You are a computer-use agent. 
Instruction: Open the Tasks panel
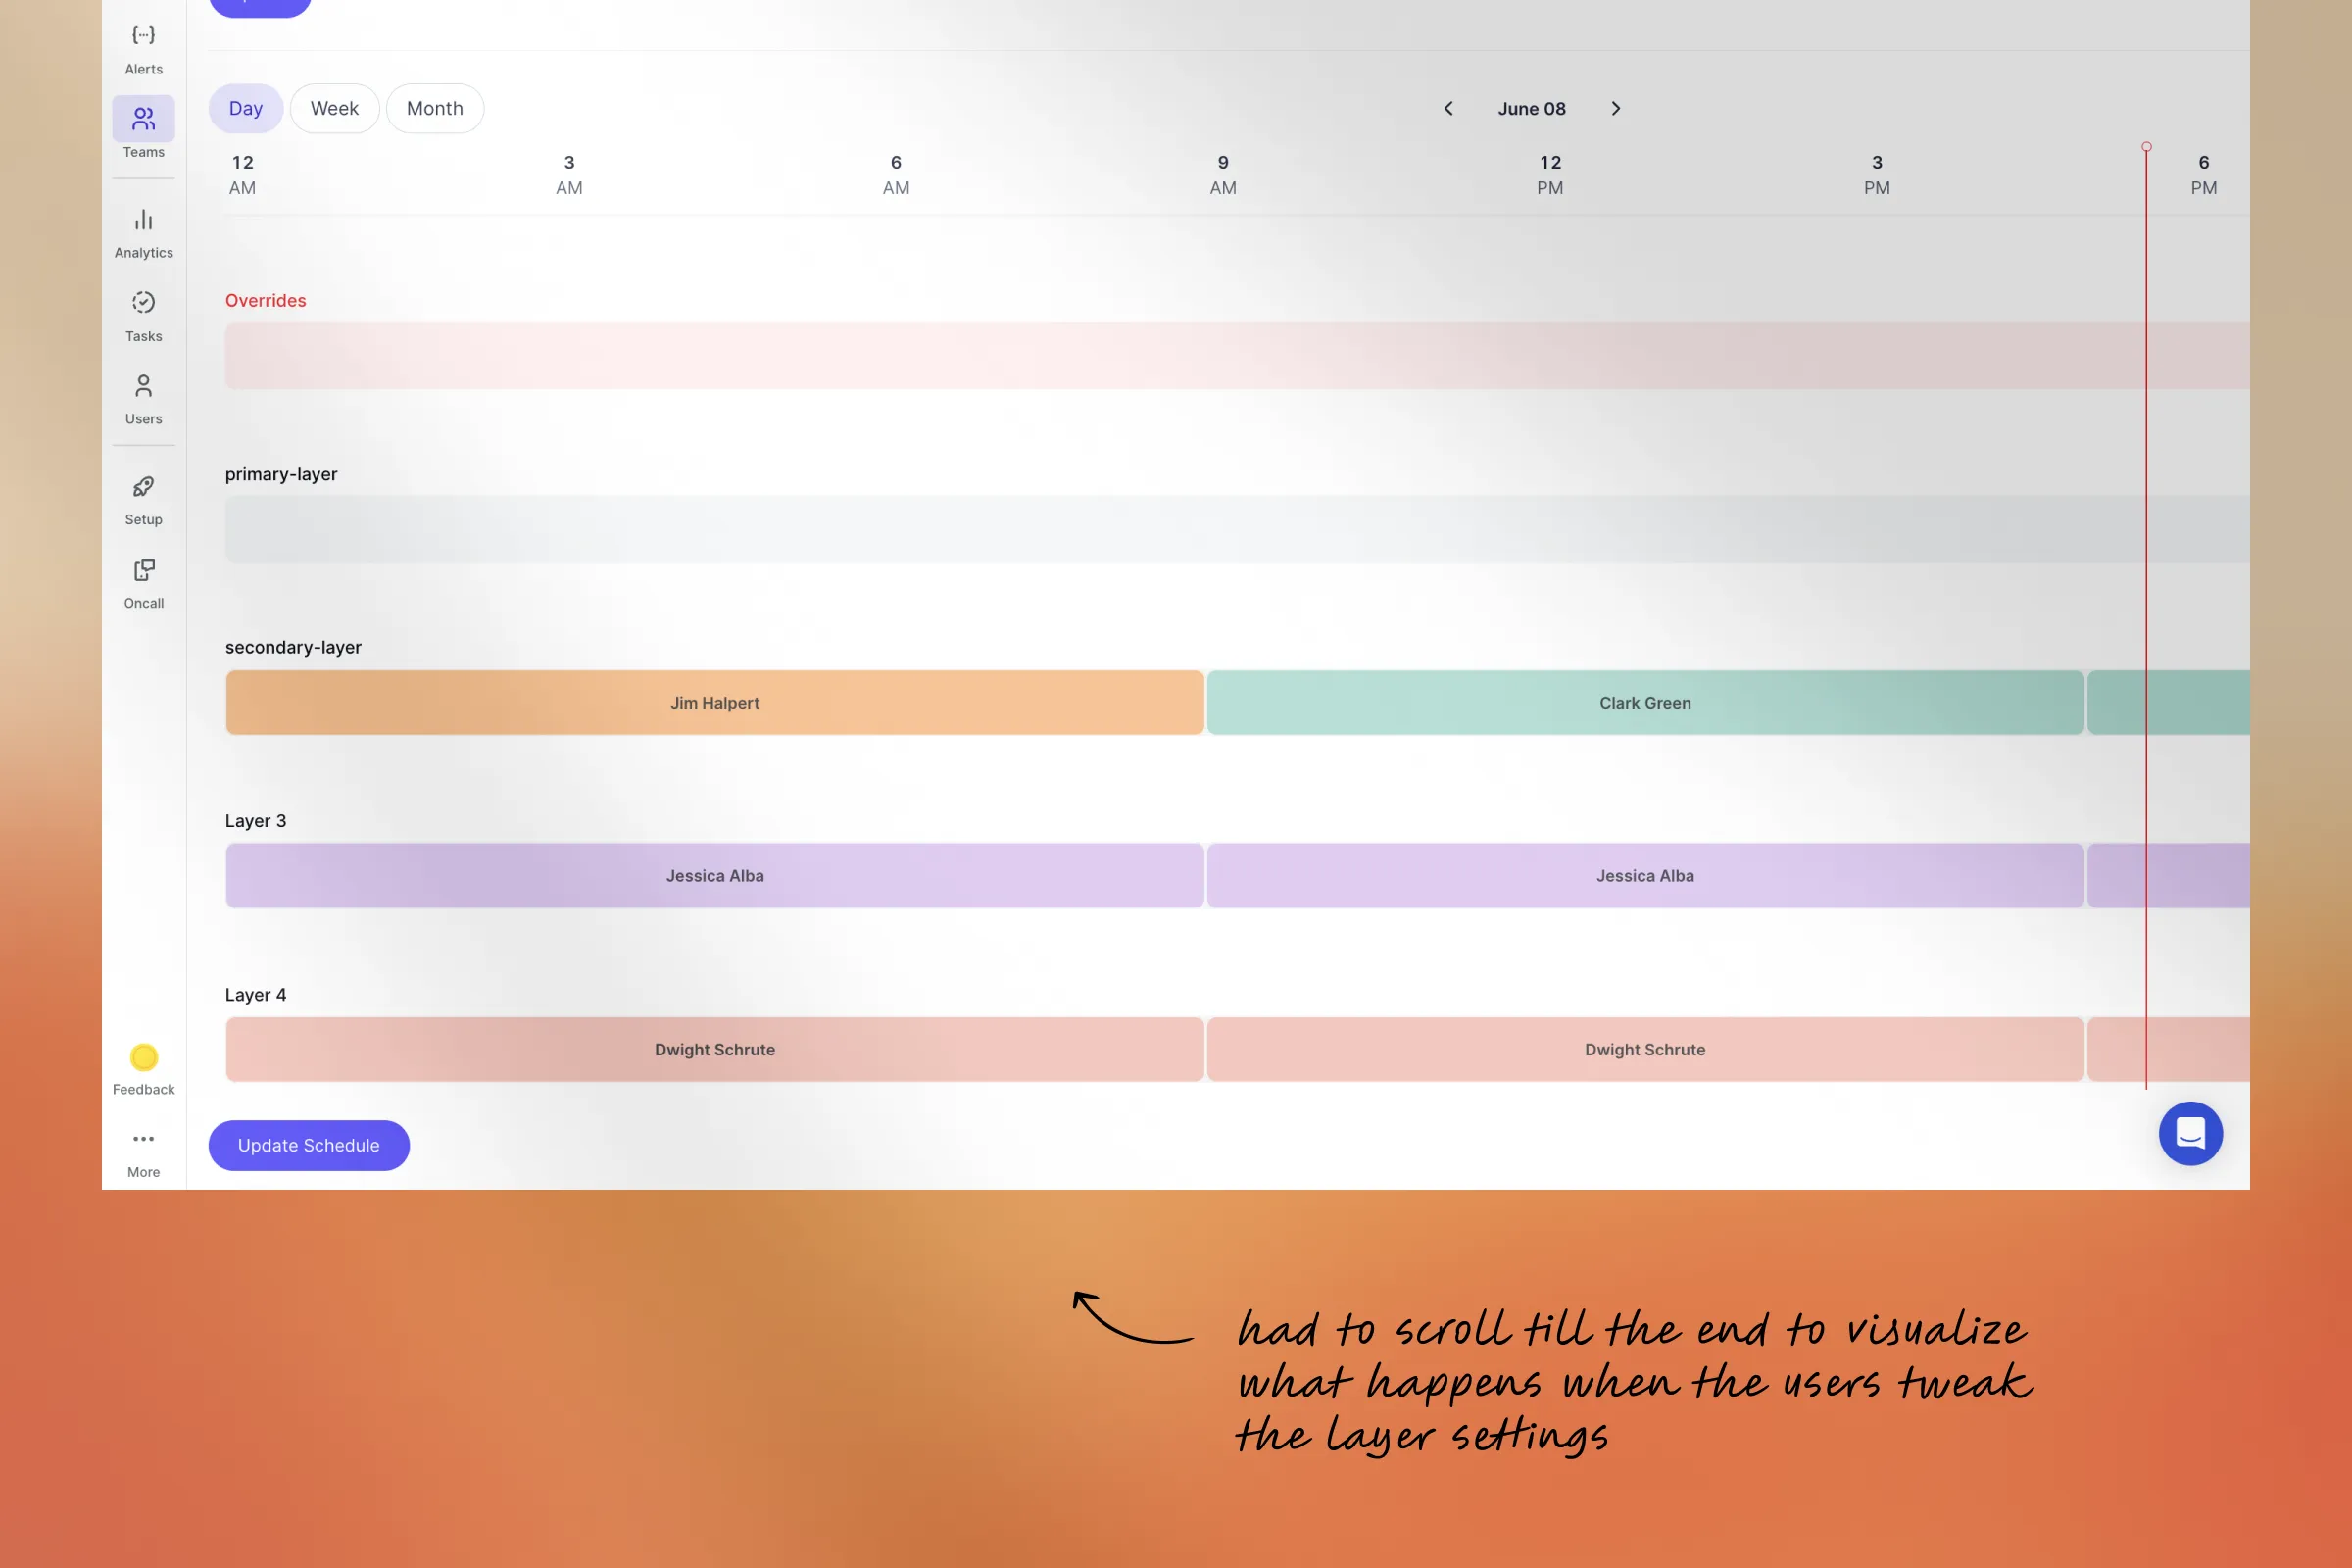point(142,315)
